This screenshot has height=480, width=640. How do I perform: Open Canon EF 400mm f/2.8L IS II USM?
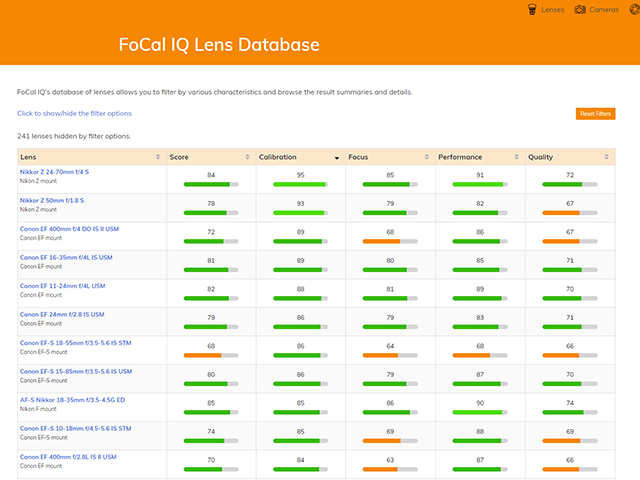tap(68, 457)
